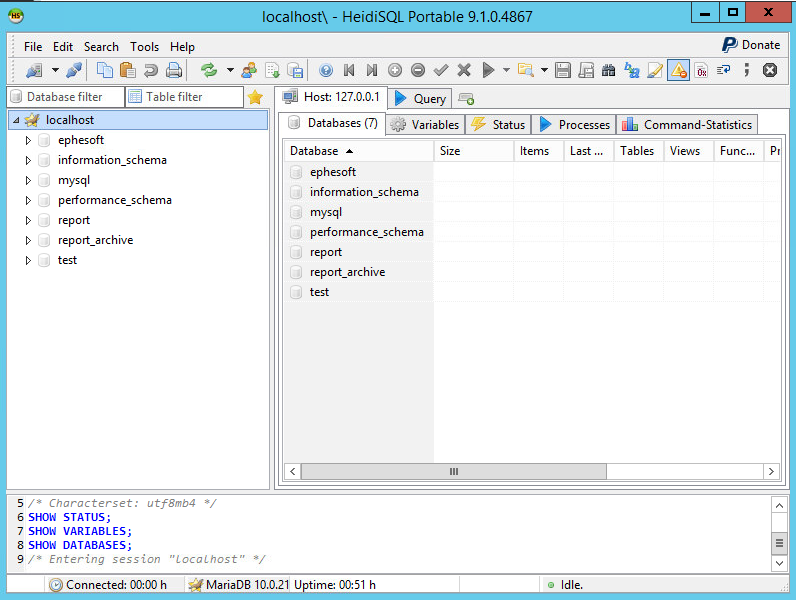
Task: Toggle the wrap long lines icon
Action: [724, 70]
